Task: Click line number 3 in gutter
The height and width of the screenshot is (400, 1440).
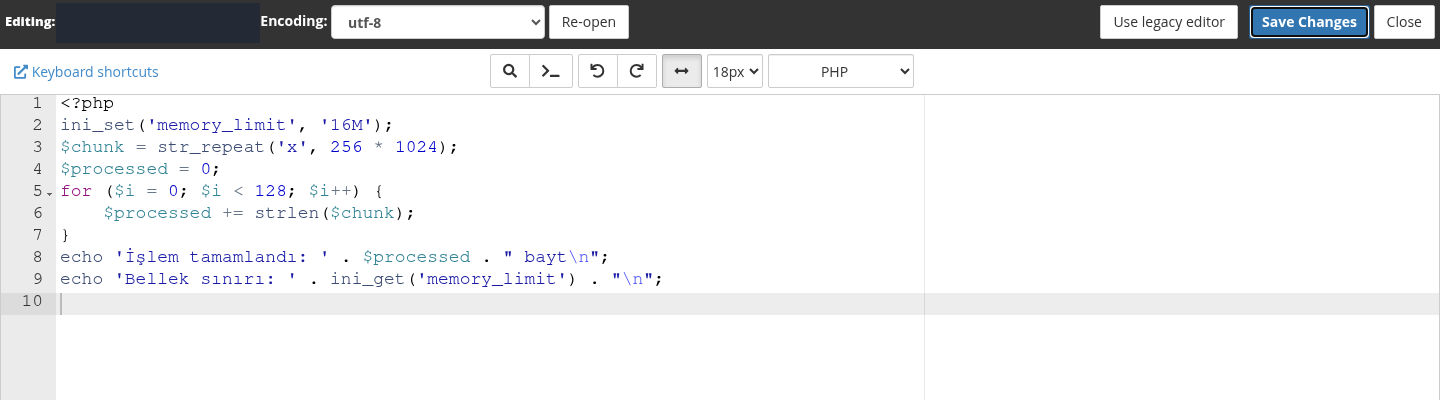Action: (x=37, y=147)
